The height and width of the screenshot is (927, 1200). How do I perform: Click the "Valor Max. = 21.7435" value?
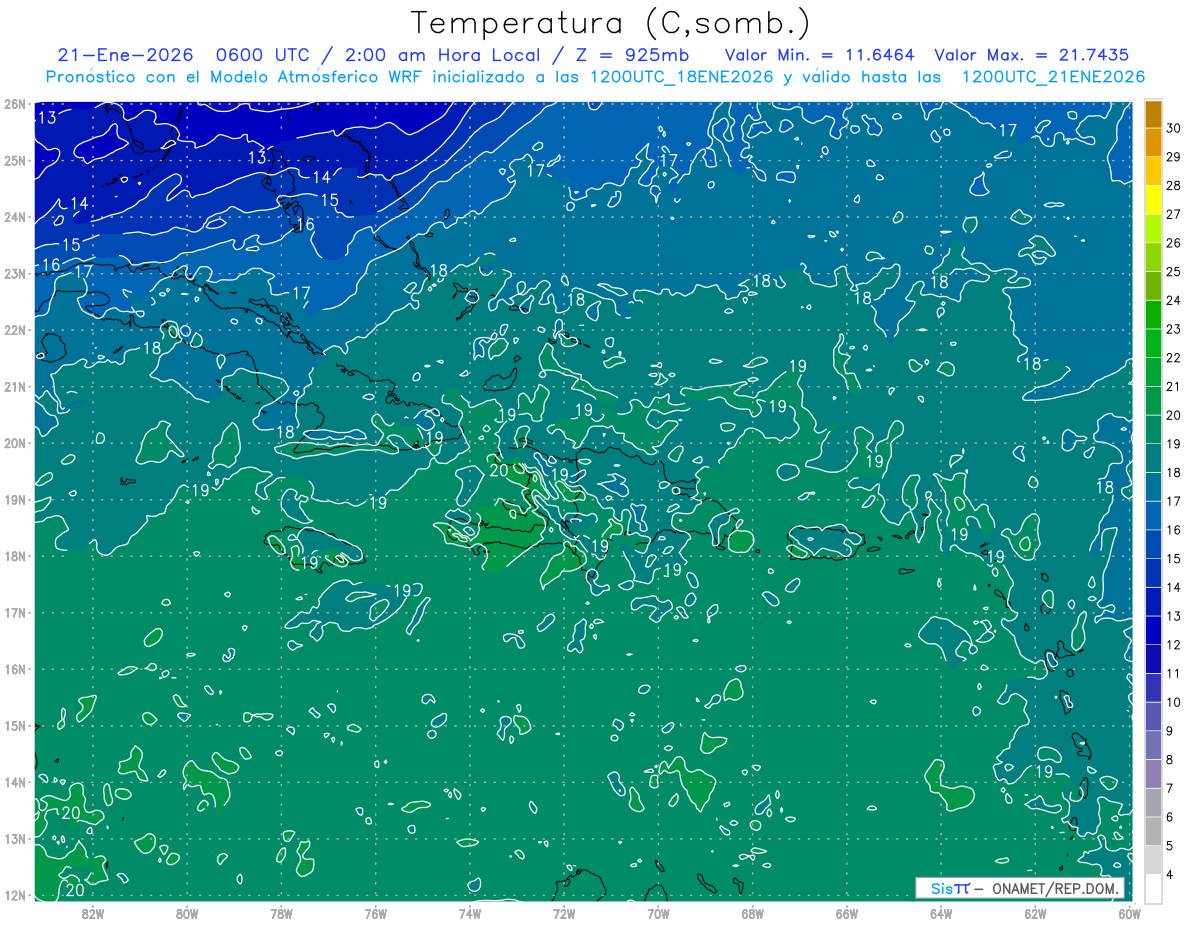pyautogui.click(x=1032, y=55)
